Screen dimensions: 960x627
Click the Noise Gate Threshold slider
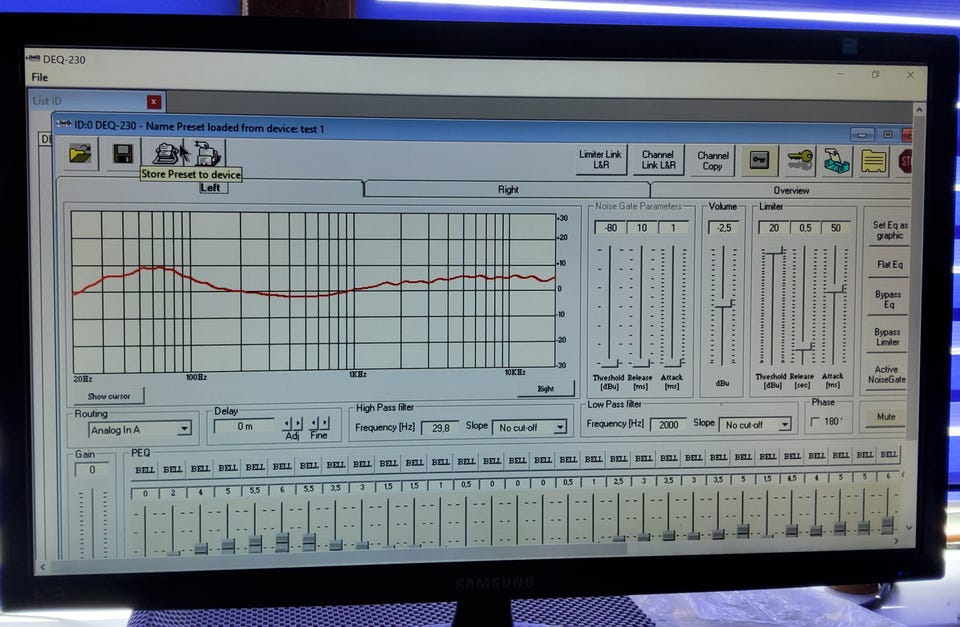click(609, 306)
